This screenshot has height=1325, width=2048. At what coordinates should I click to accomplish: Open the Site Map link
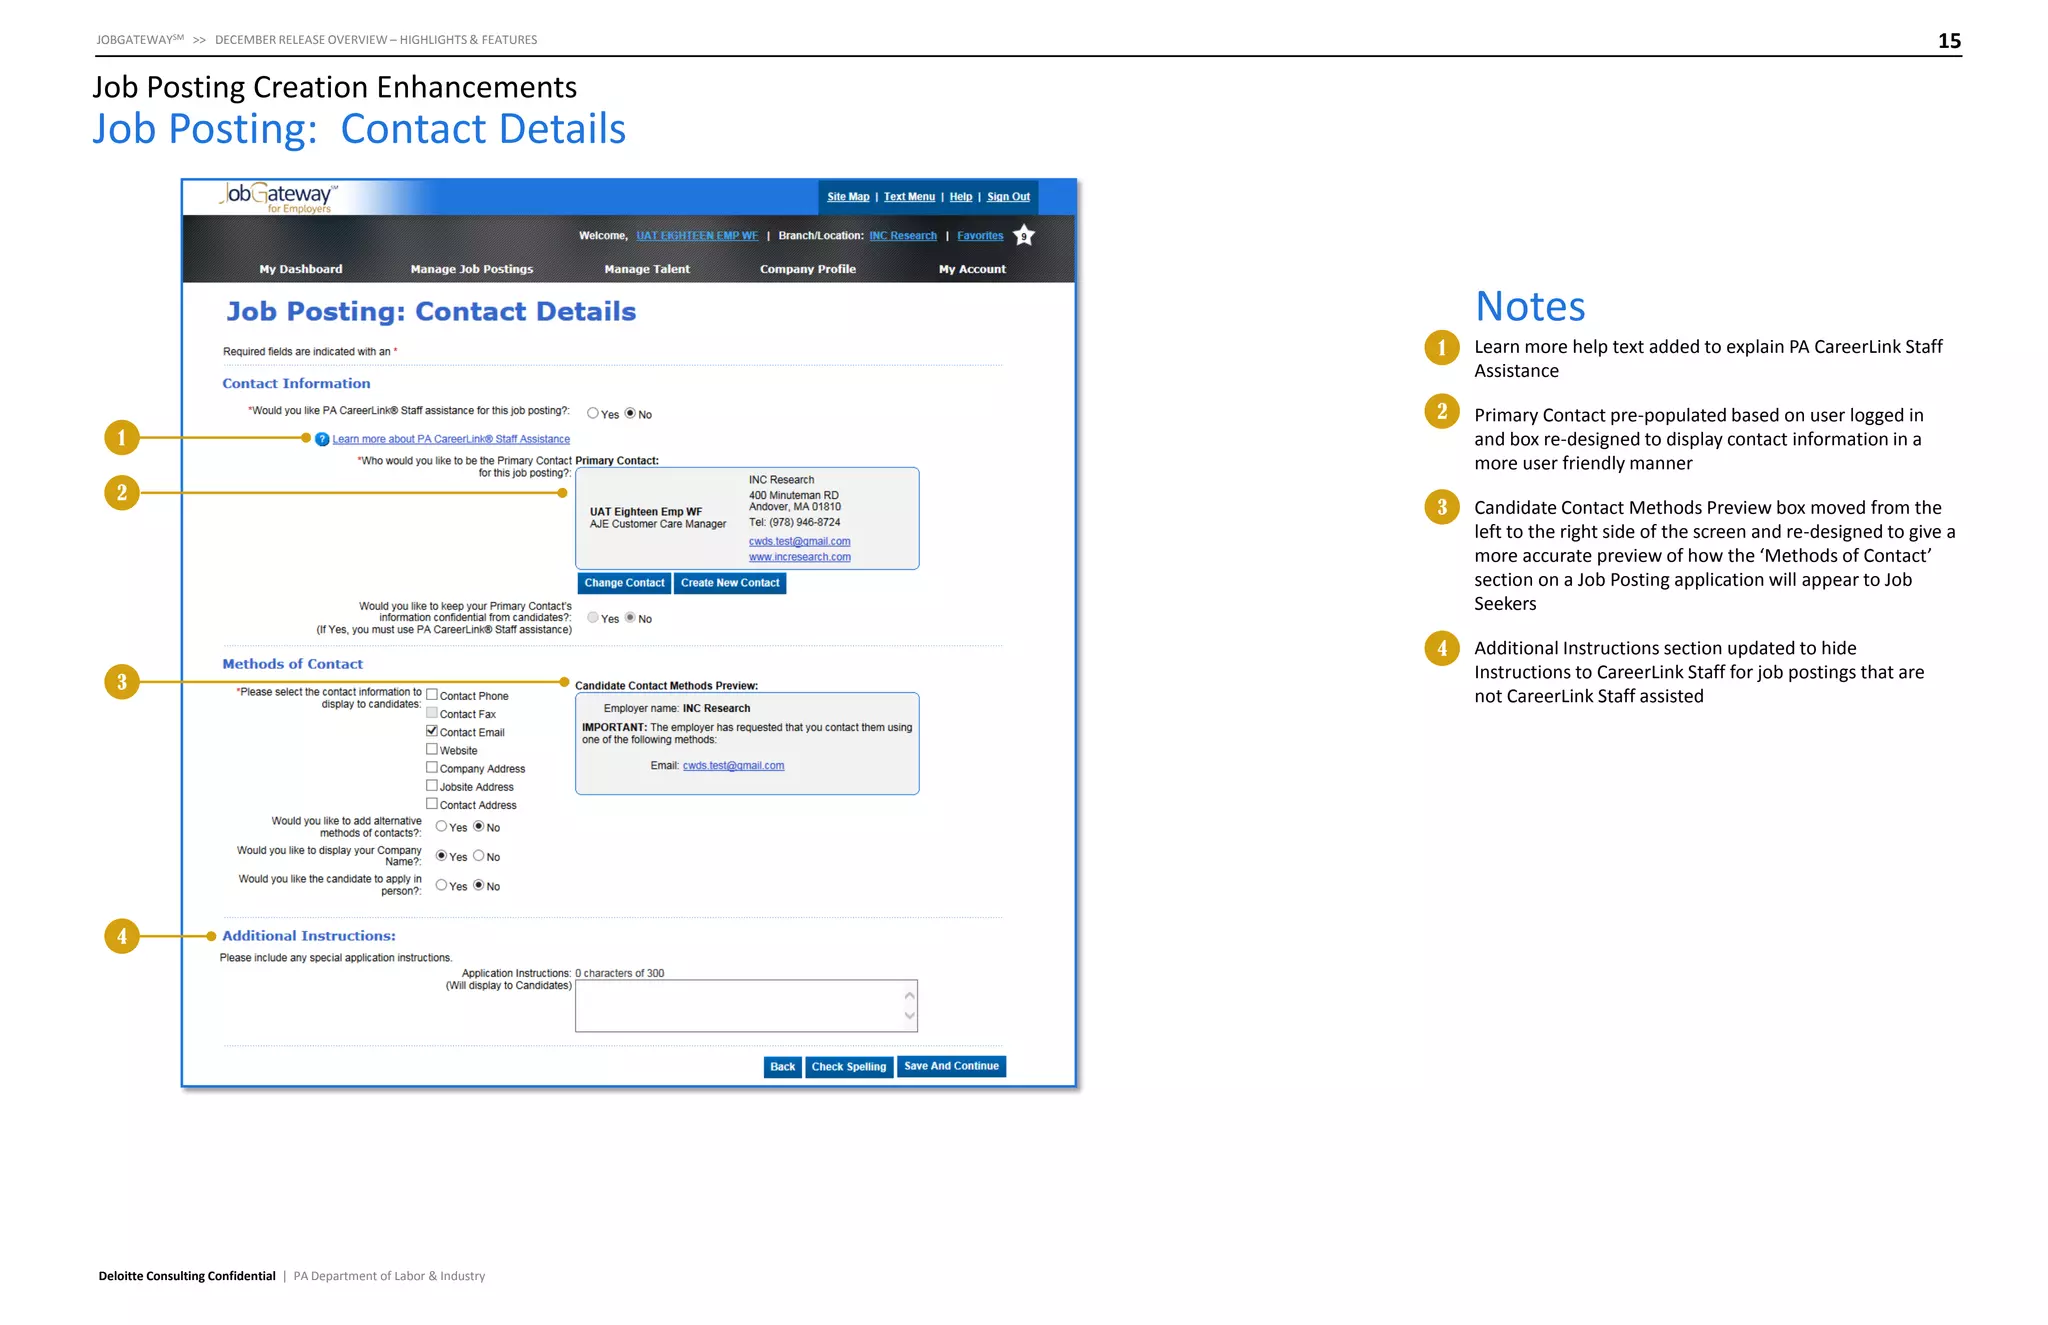848,197
